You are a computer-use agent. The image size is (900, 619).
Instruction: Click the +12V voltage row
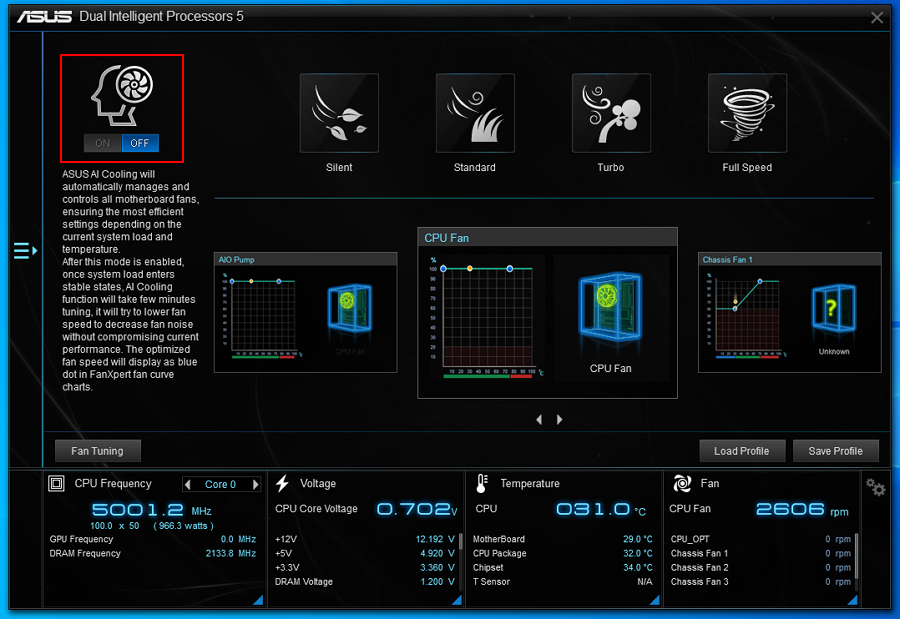click(x=364, y=539)
